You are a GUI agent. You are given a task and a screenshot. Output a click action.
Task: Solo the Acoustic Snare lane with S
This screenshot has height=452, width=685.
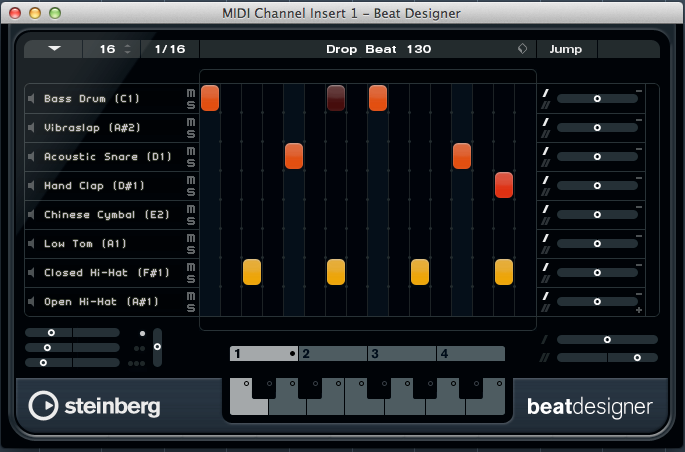point(191,162)
